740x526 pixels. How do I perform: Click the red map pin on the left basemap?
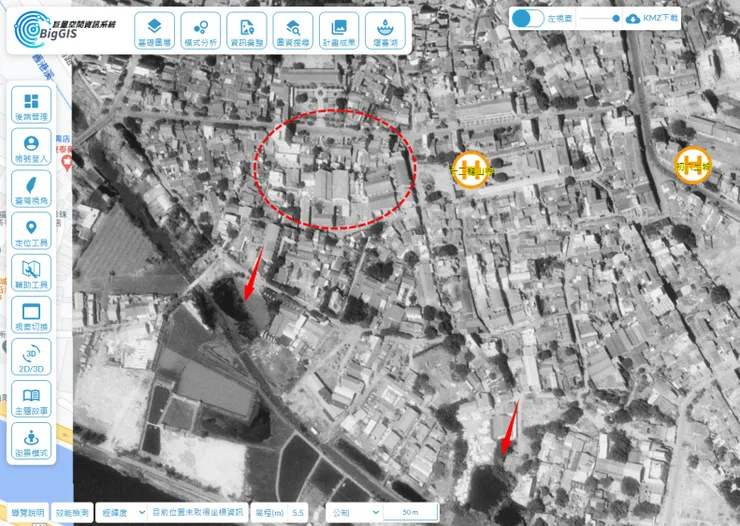[x=67, y=163]
